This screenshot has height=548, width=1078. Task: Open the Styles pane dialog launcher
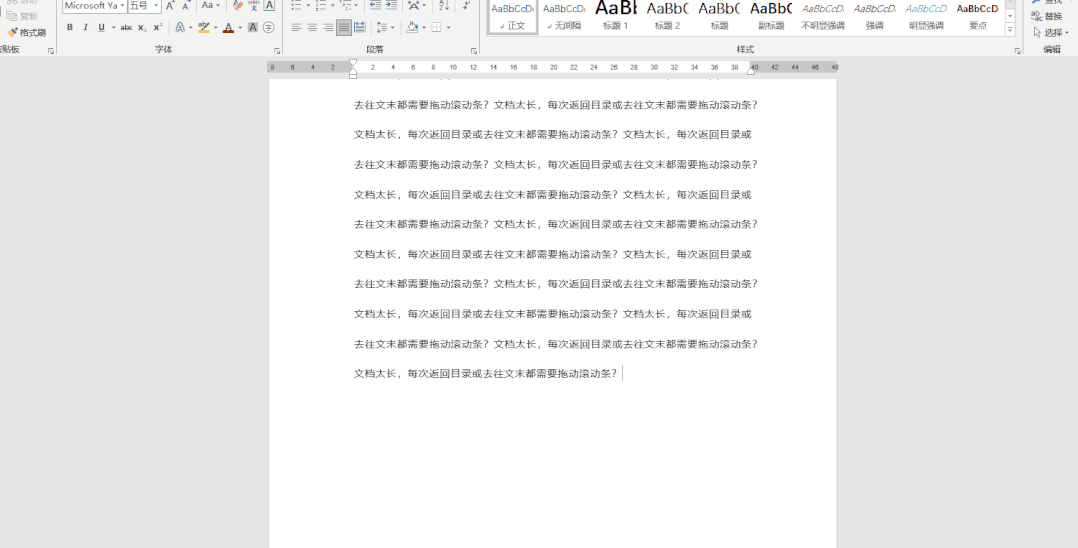[1018, 51]
